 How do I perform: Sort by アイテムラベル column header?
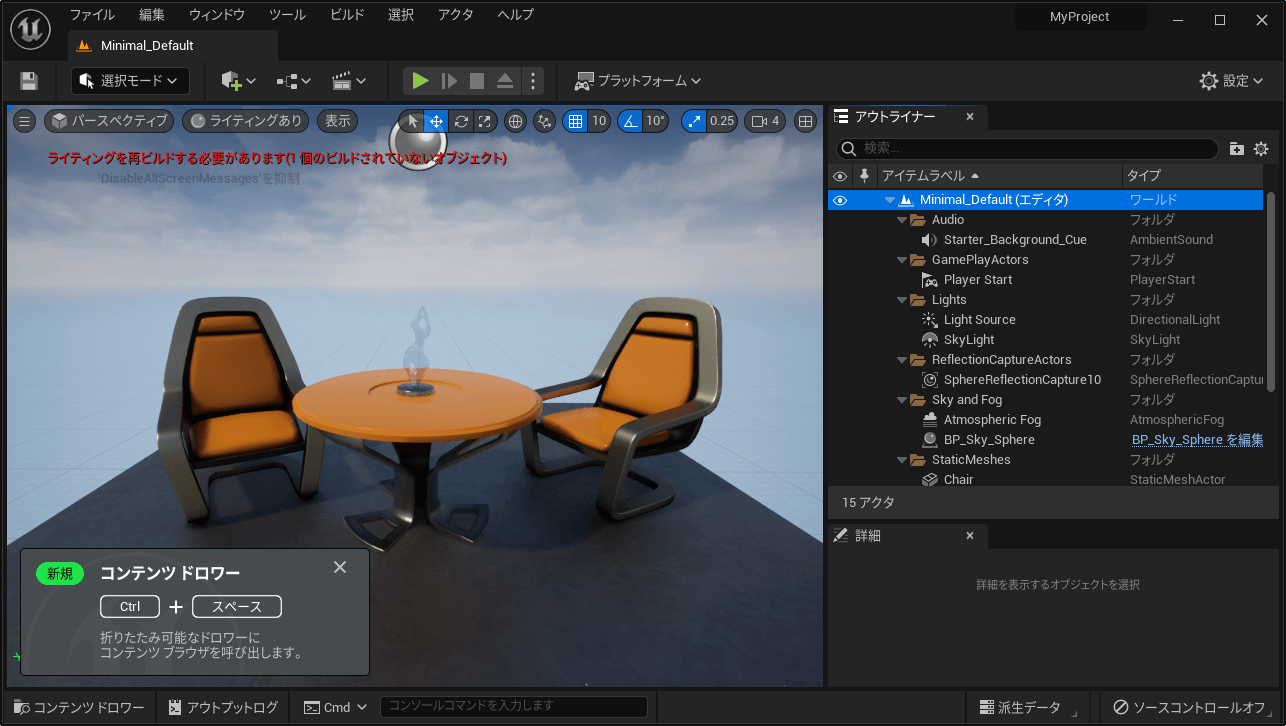click(999, 176)
